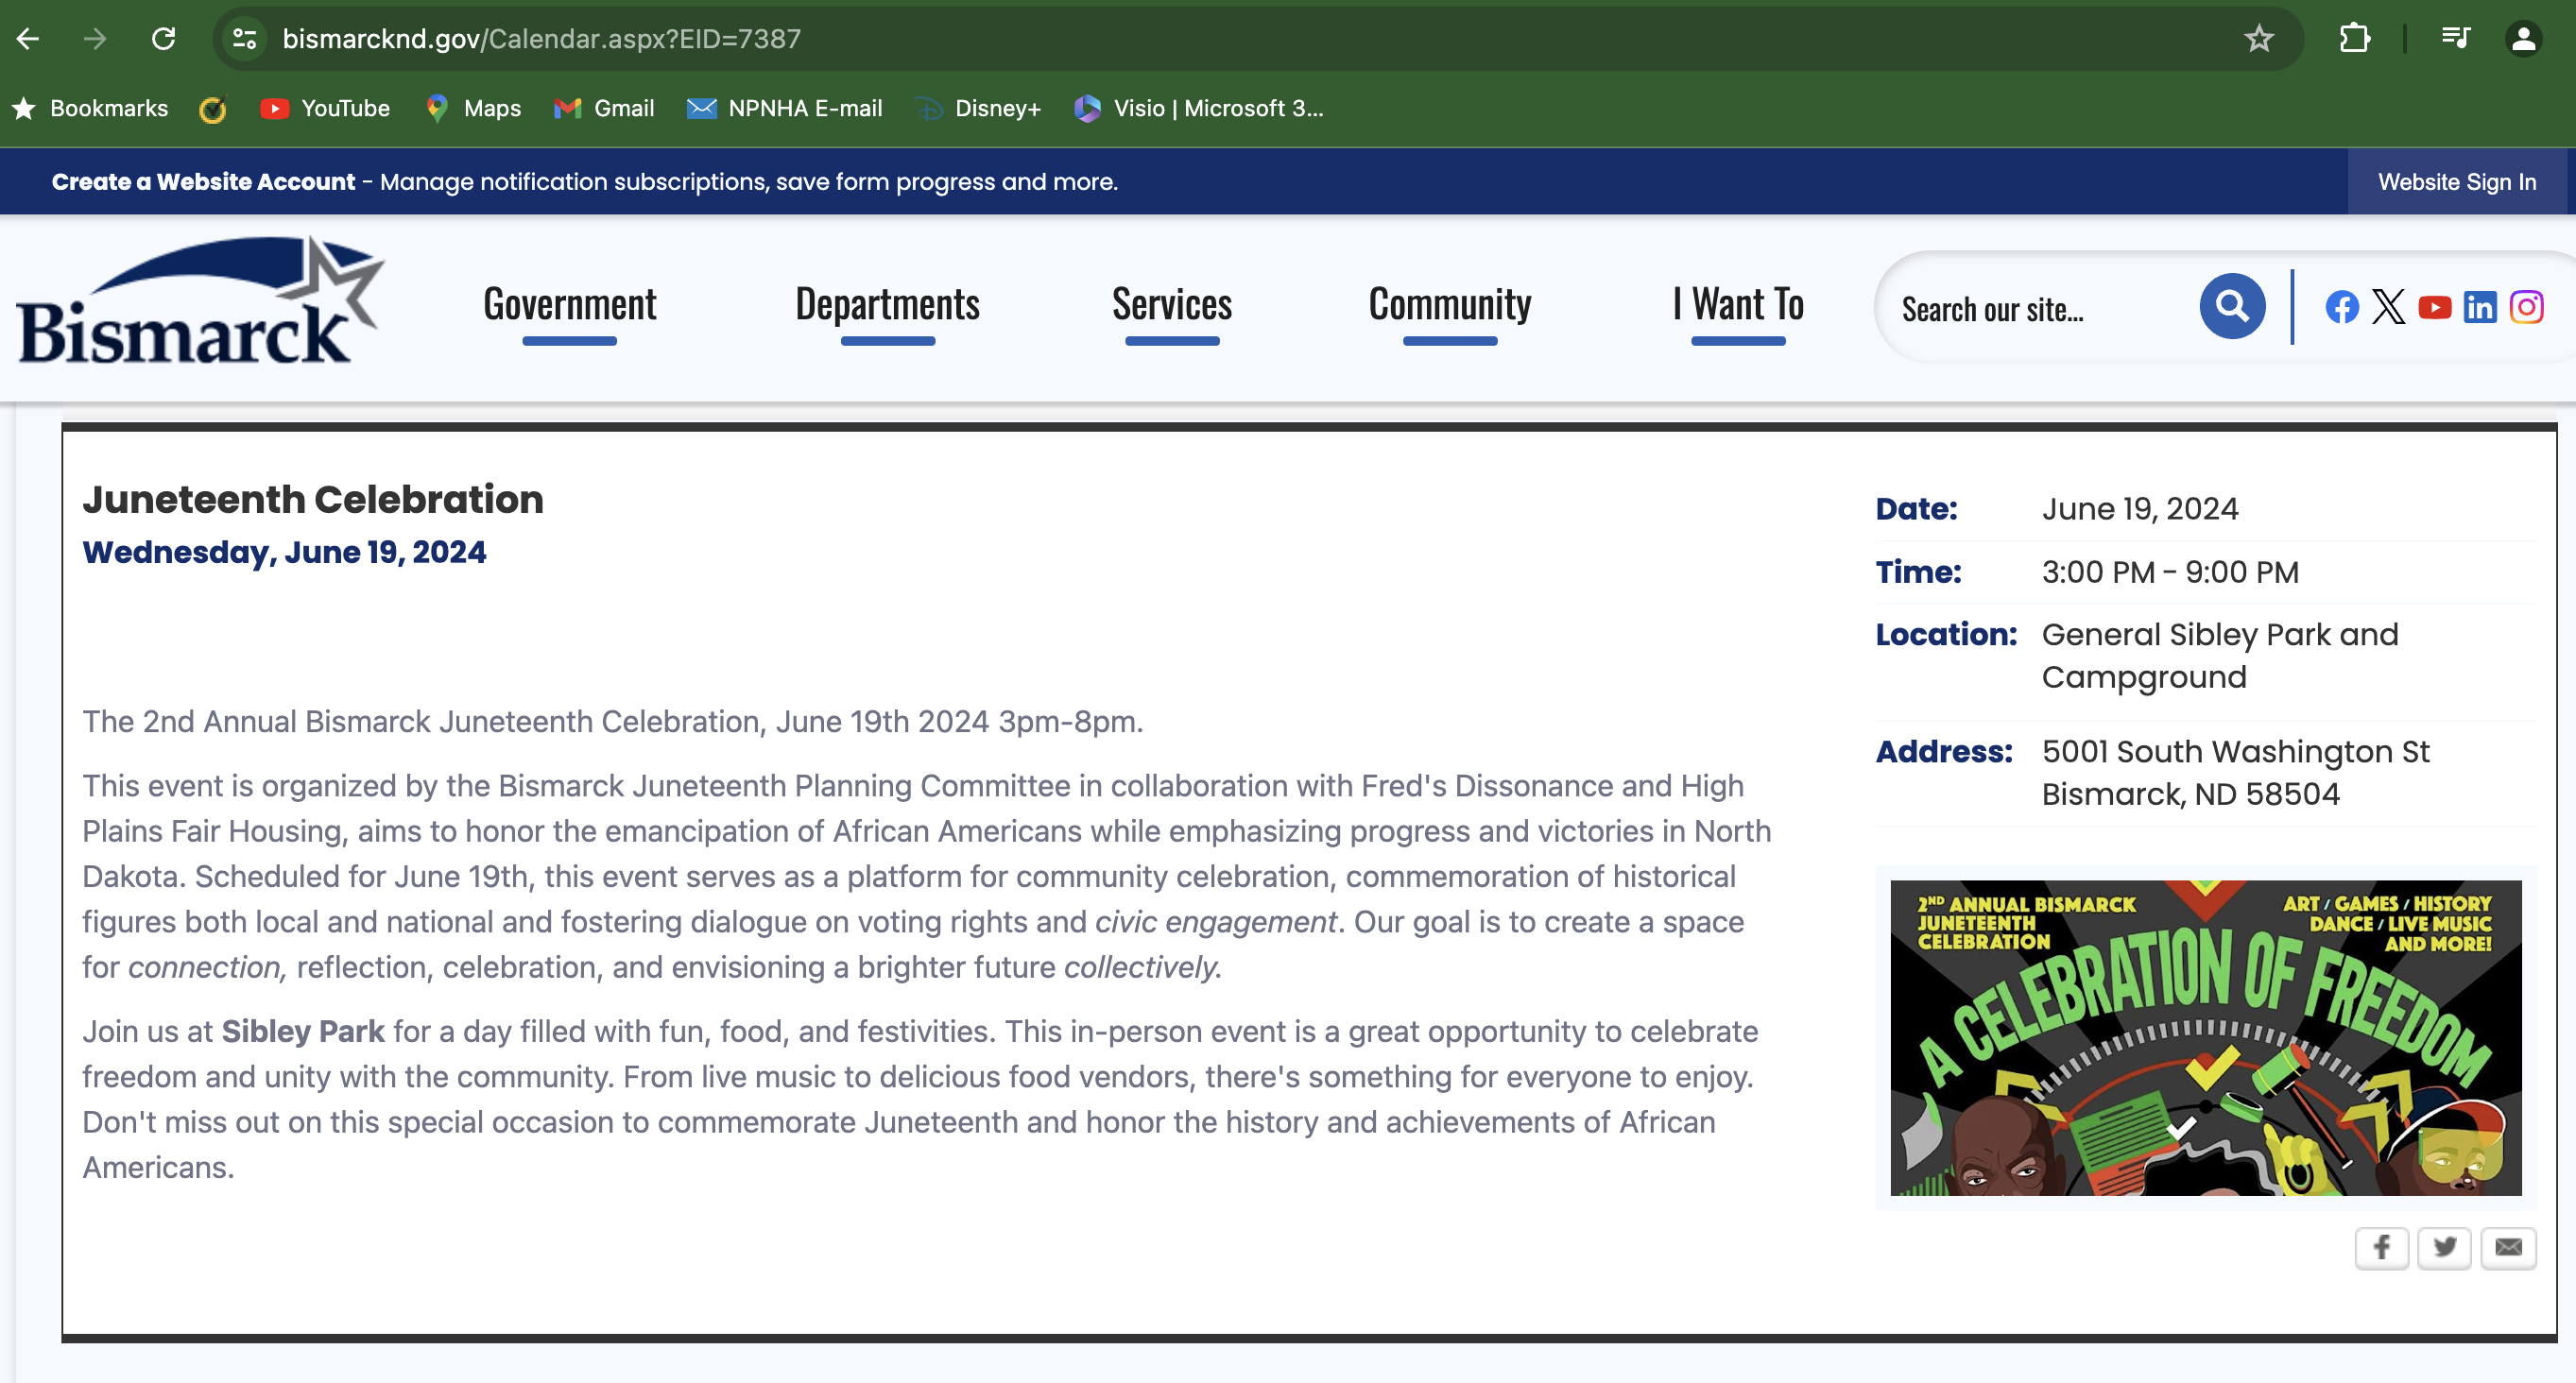Image resolution: width=2576 pixels, height=1383 pixels.
Task: Click Website Sign In button
Action: pos(2456,182)
